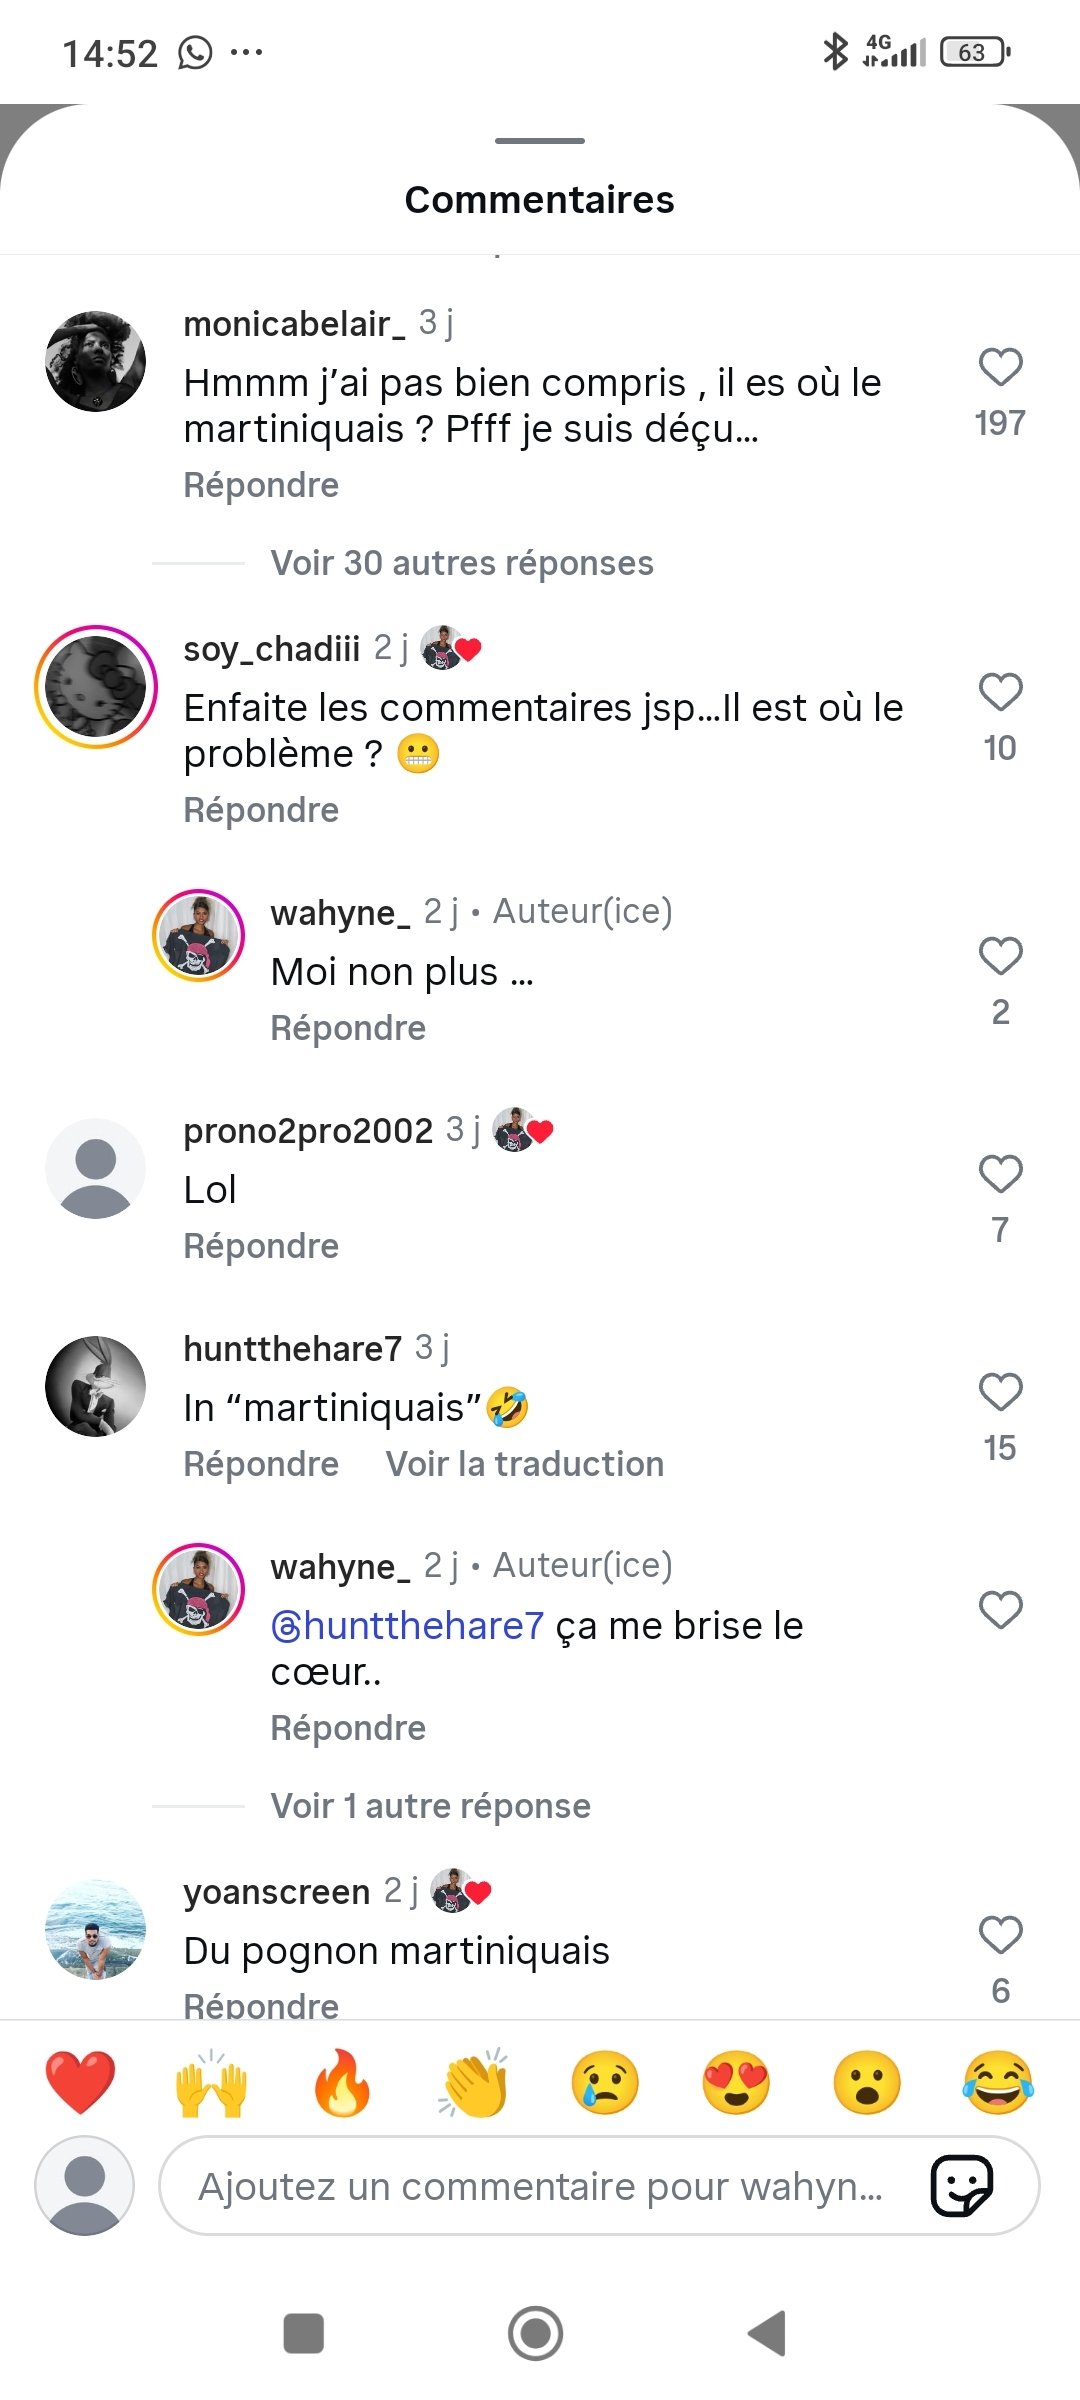Open the @huntthehare7 mention link

(x=407, y=1626)
